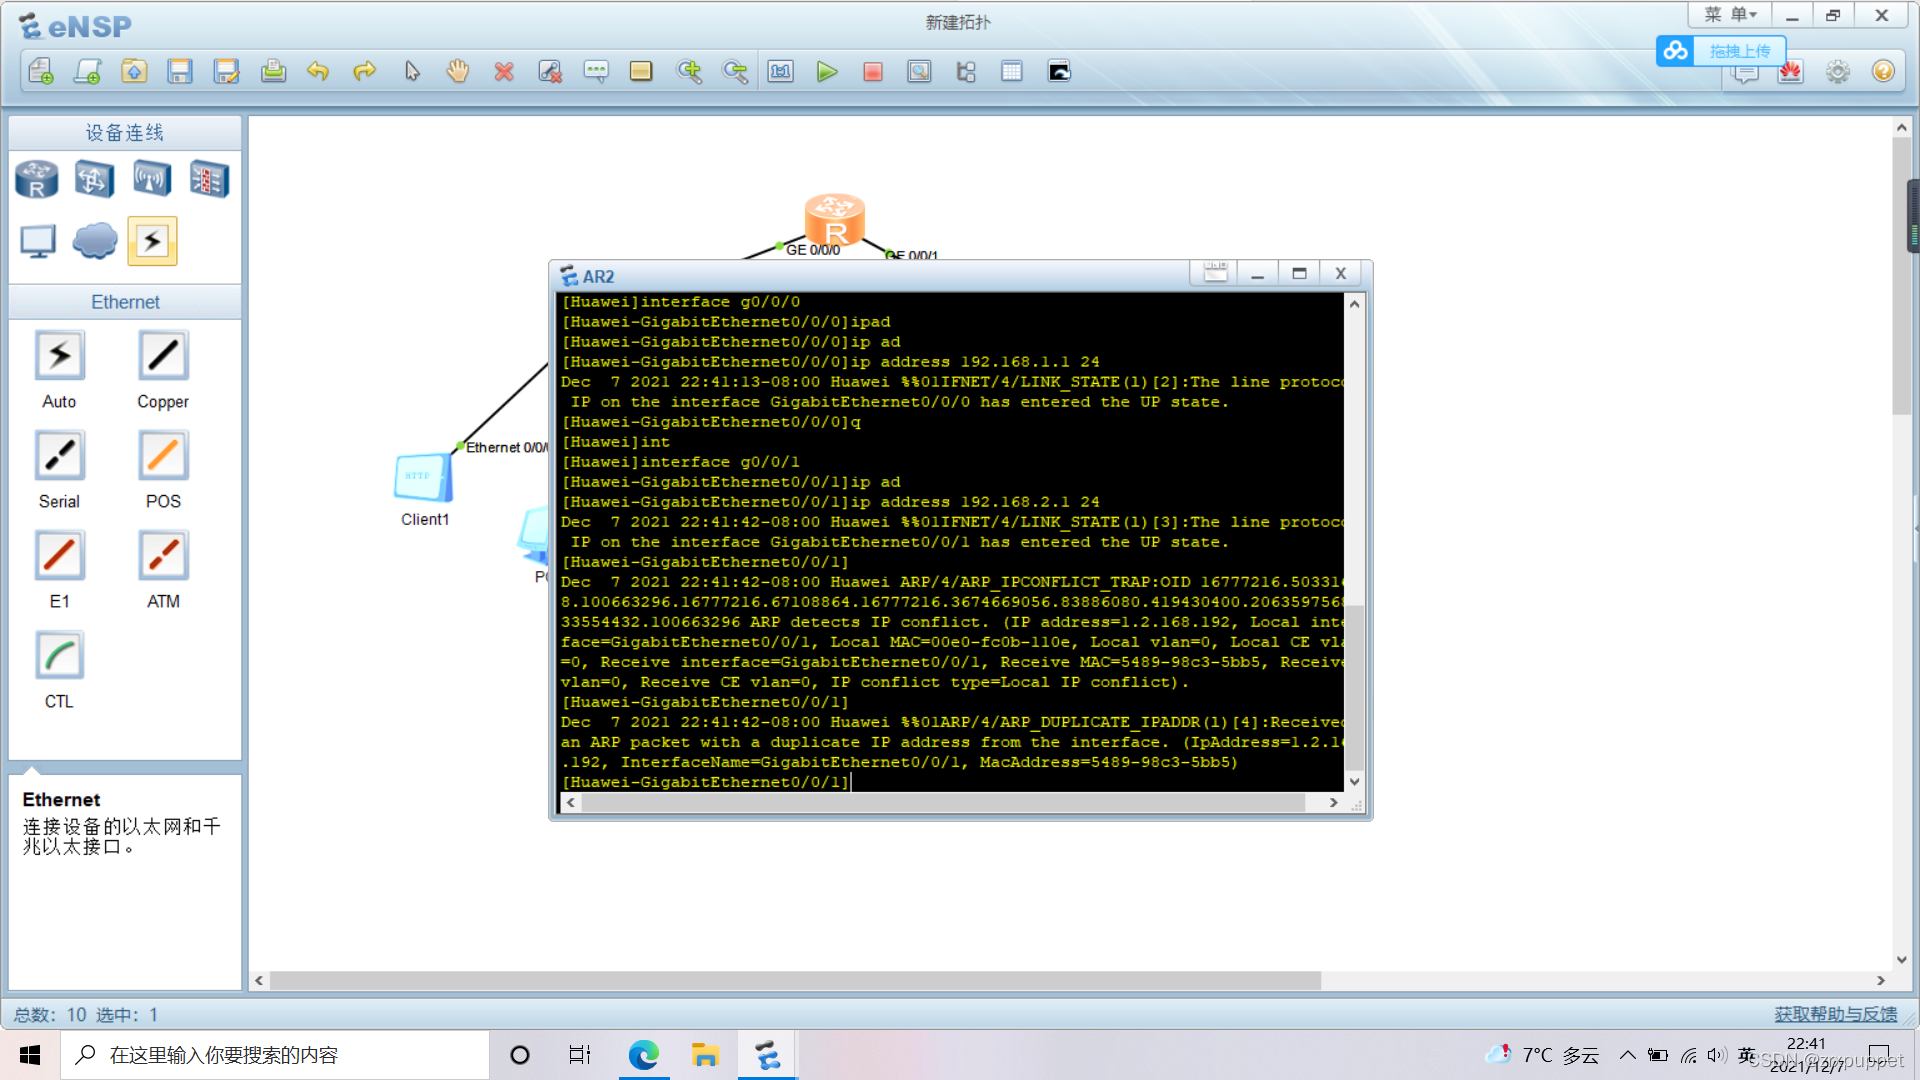Open Cortana circle icon on taskbar
This screenshot has width=1920, height=1080.
519,1055
